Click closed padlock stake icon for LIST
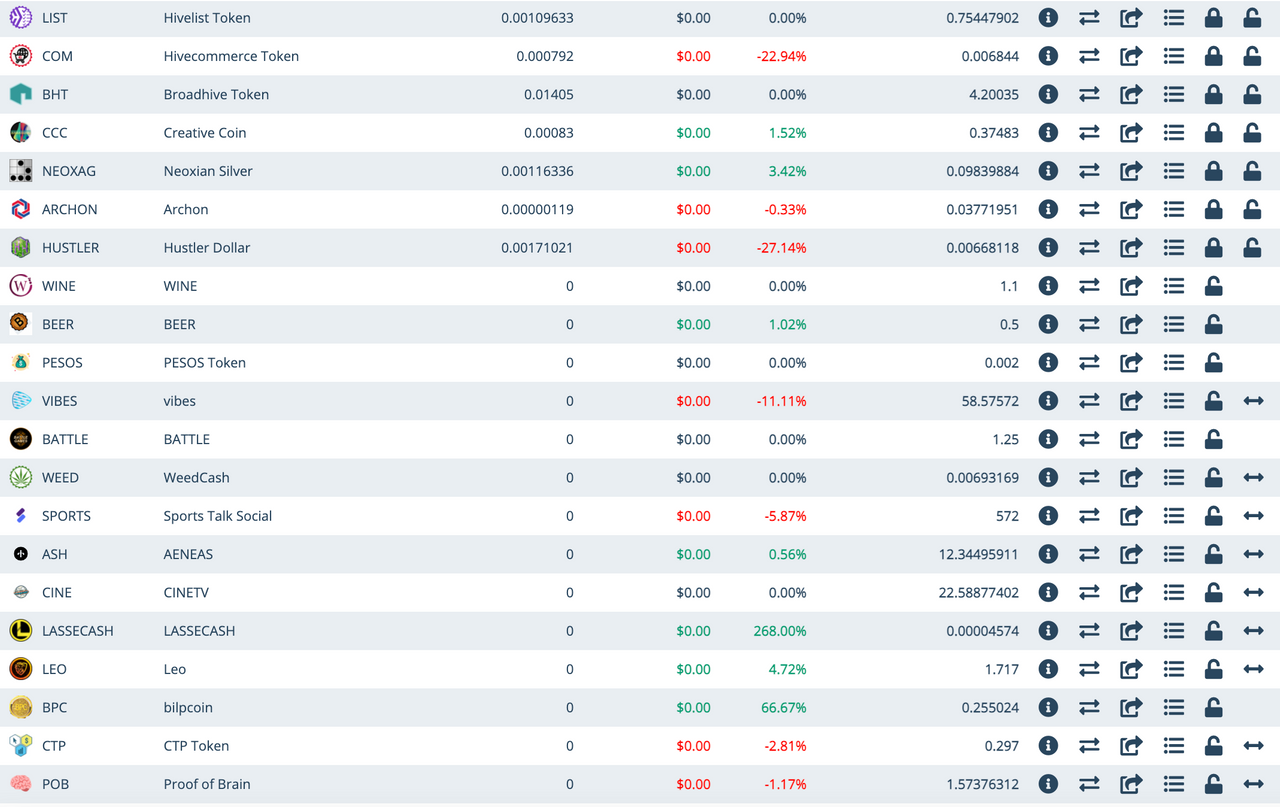This screenshot has height=807, width=1280. pos(1213,18)
